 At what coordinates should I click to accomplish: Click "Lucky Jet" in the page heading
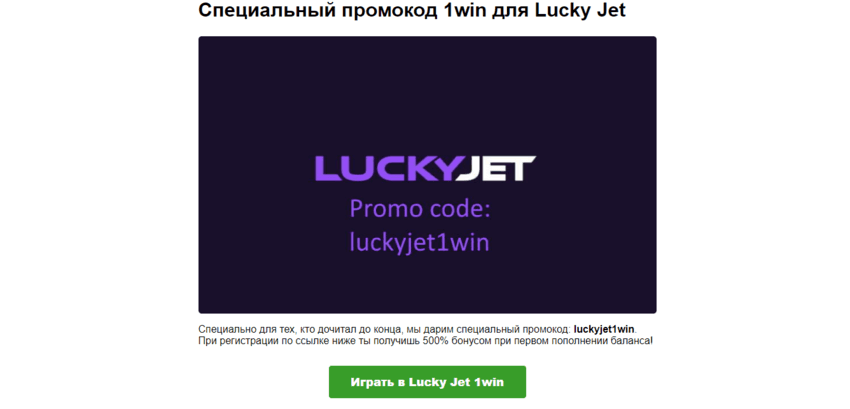581,10
